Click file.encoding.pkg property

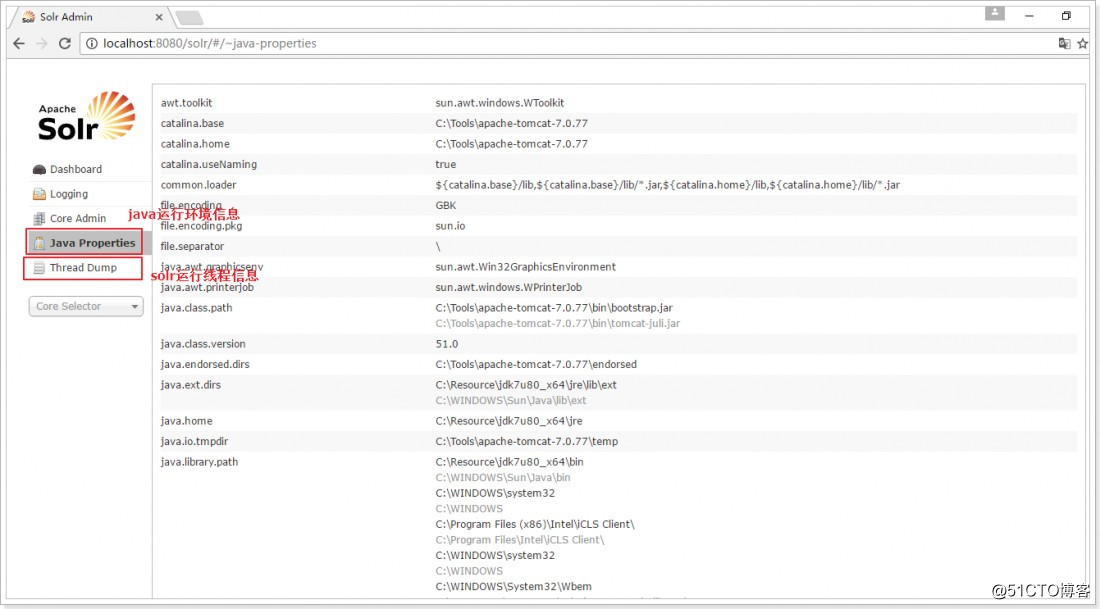201,226
